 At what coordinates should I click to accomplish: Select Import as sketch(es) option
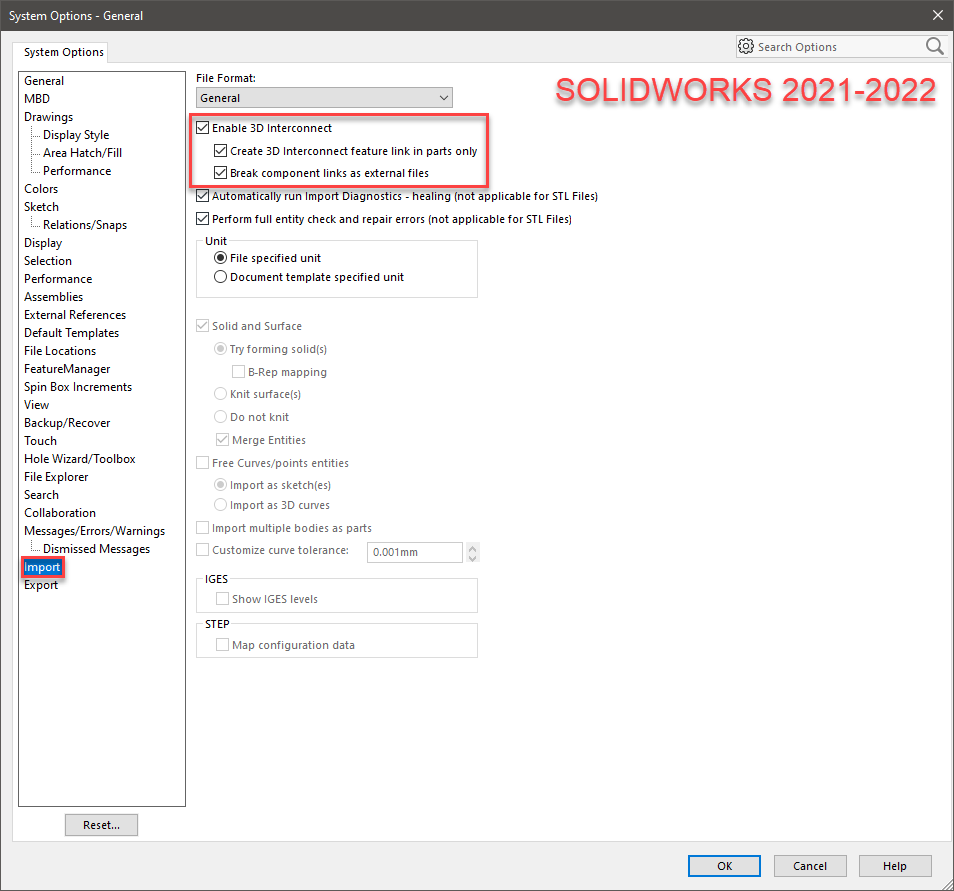click(221, 485)
